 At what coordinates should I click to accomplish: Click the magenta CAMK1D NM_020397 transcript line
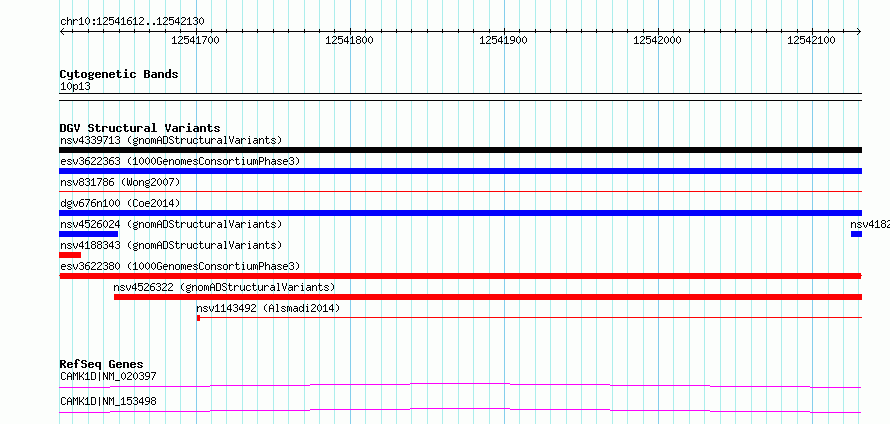(x=460, y=386)
